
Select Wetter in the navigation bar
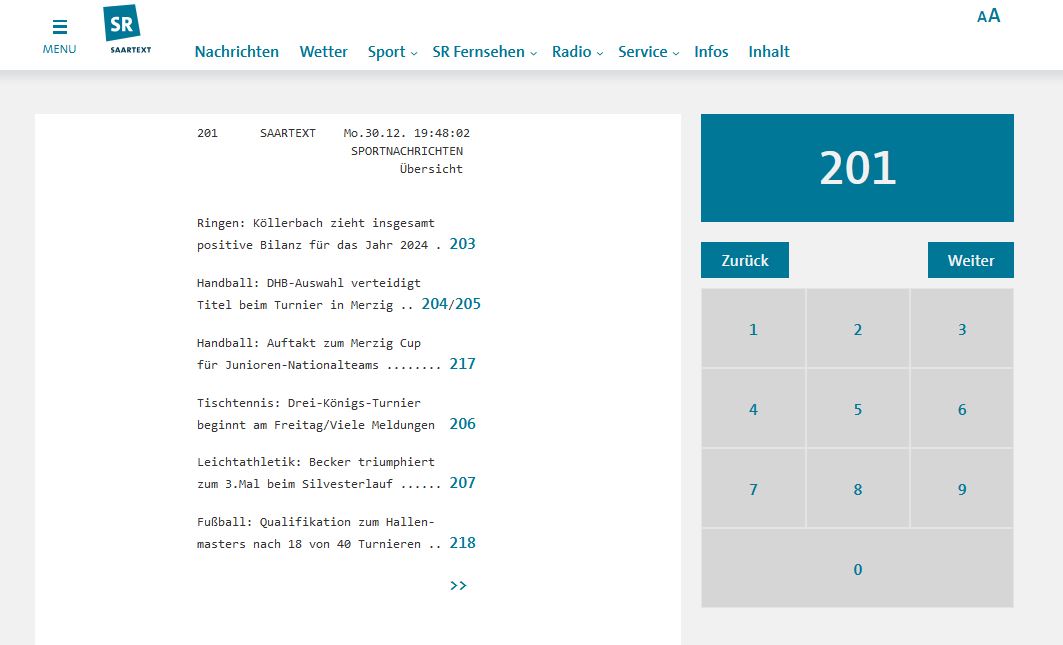(x=323, y=52)
